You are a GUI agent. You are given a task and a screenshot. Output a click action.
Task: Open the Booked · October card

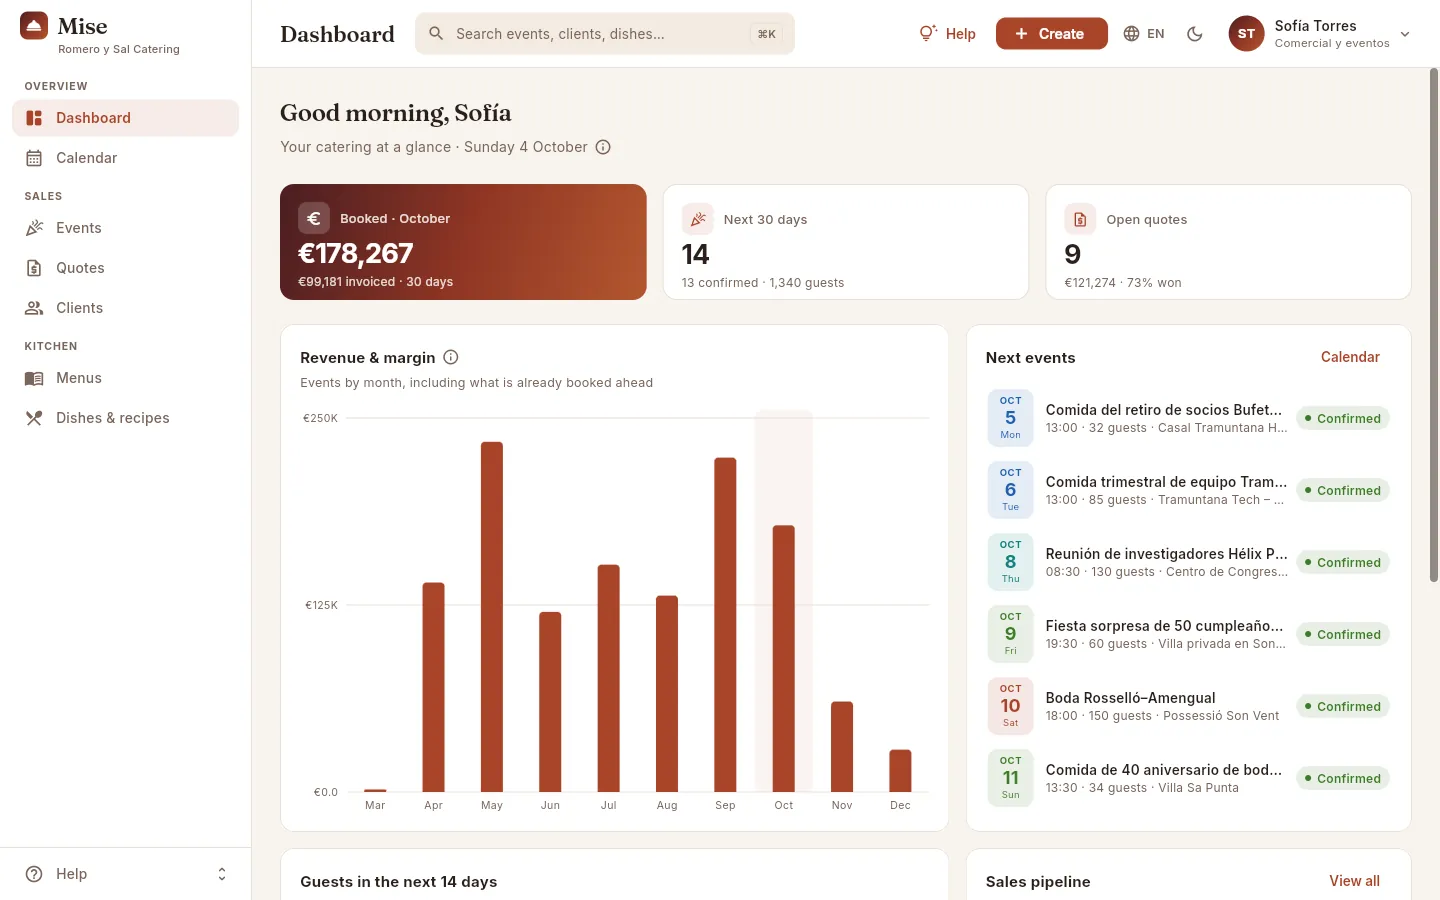pyautogui.click(x=463, y=242)
